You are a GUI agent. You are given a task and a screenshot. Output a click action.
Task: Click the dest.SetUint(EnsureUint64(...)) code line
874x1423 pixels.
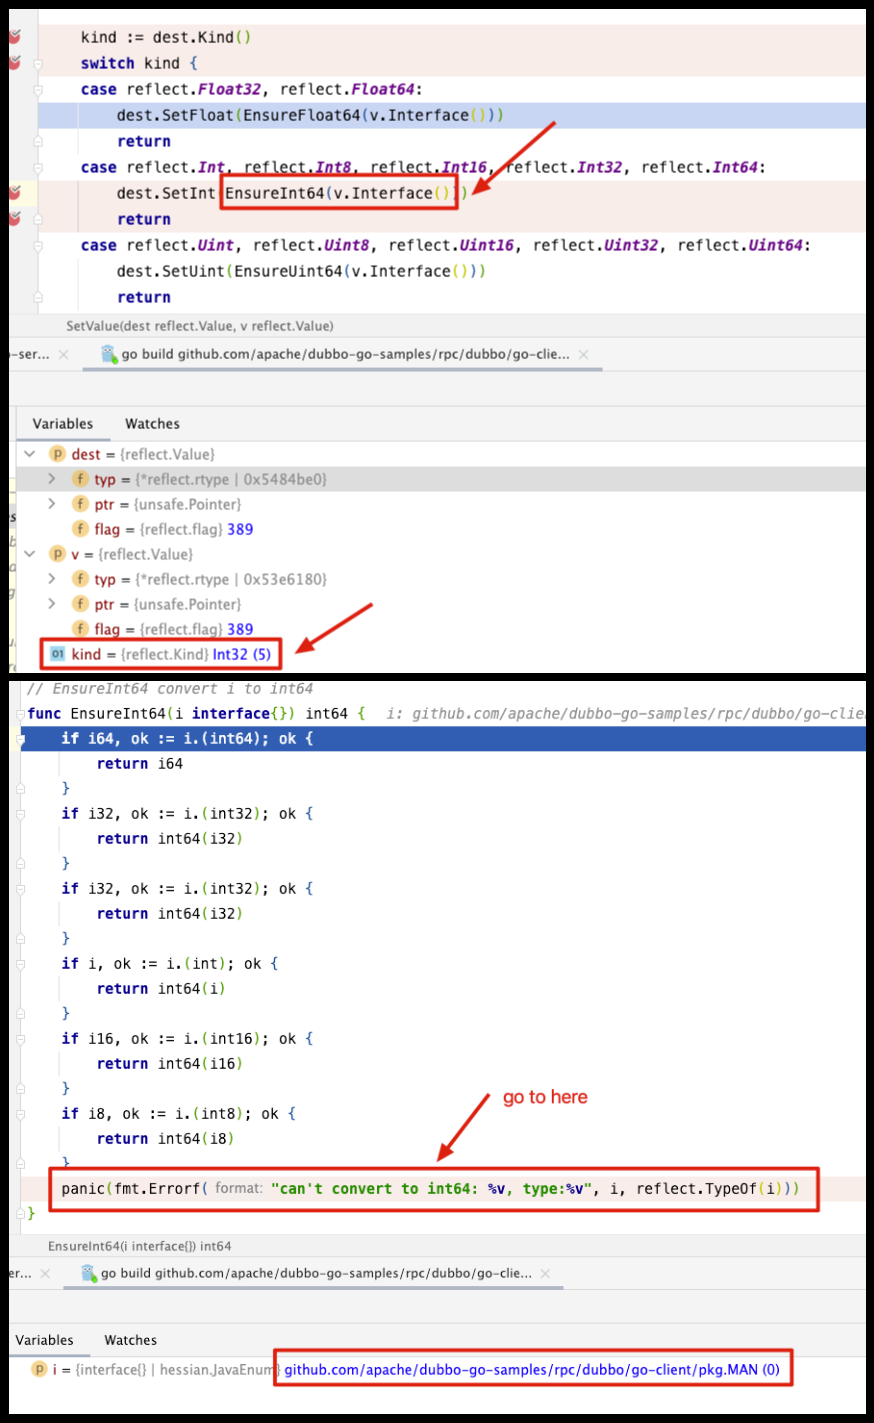[x=301, y=271]
